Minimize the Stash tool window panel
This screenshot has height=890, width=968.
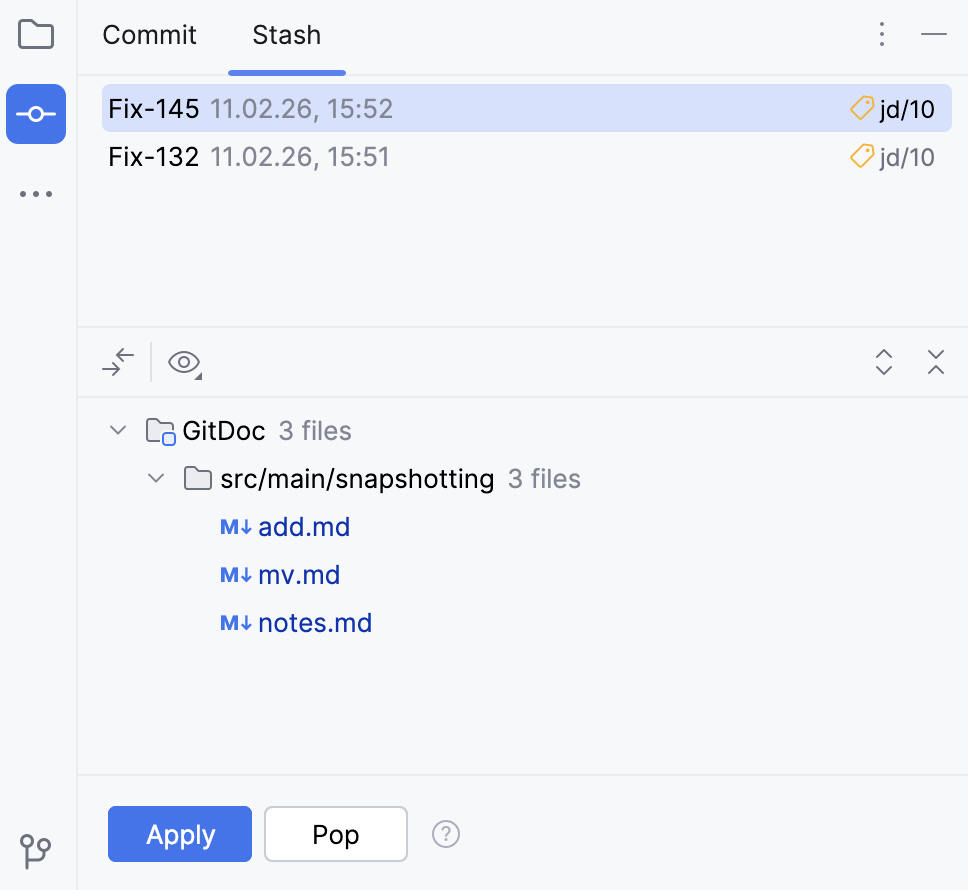point(934,35)
